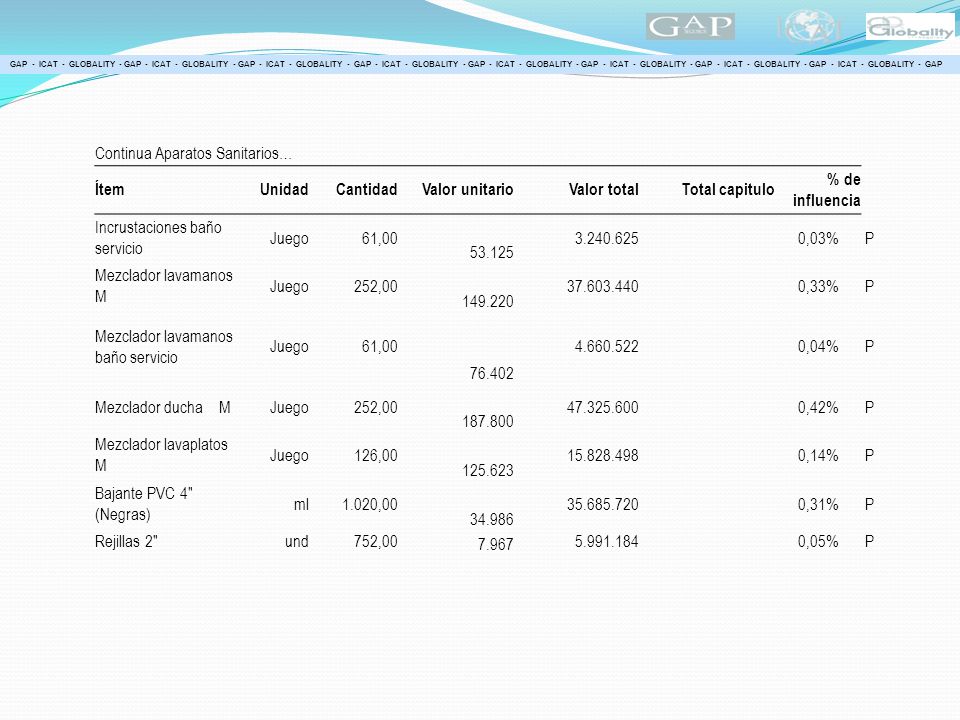Click the total value 5.991.184
Screen dimensions: 960x720
pyautogui.click(x=607, y=542)
